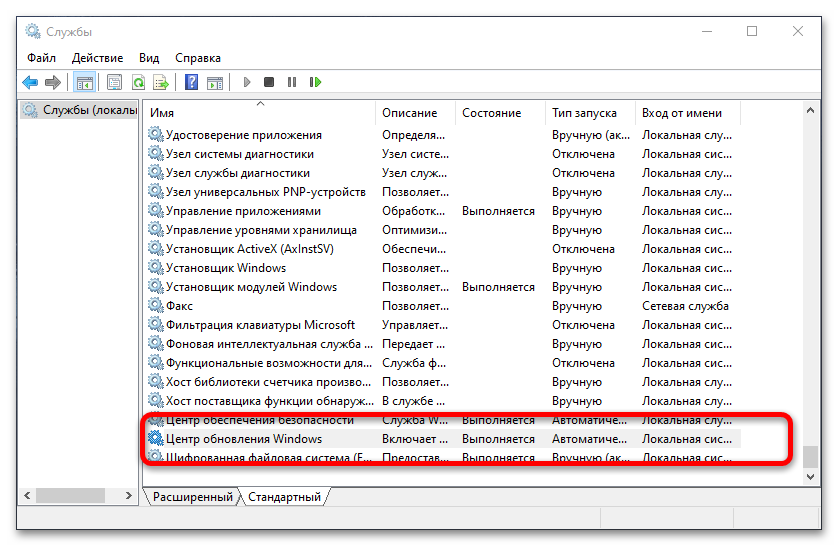Select Хост поставщика функции обнаружения service
The height and width of the screenshot is (546, 838).
(x=443, y=401)
